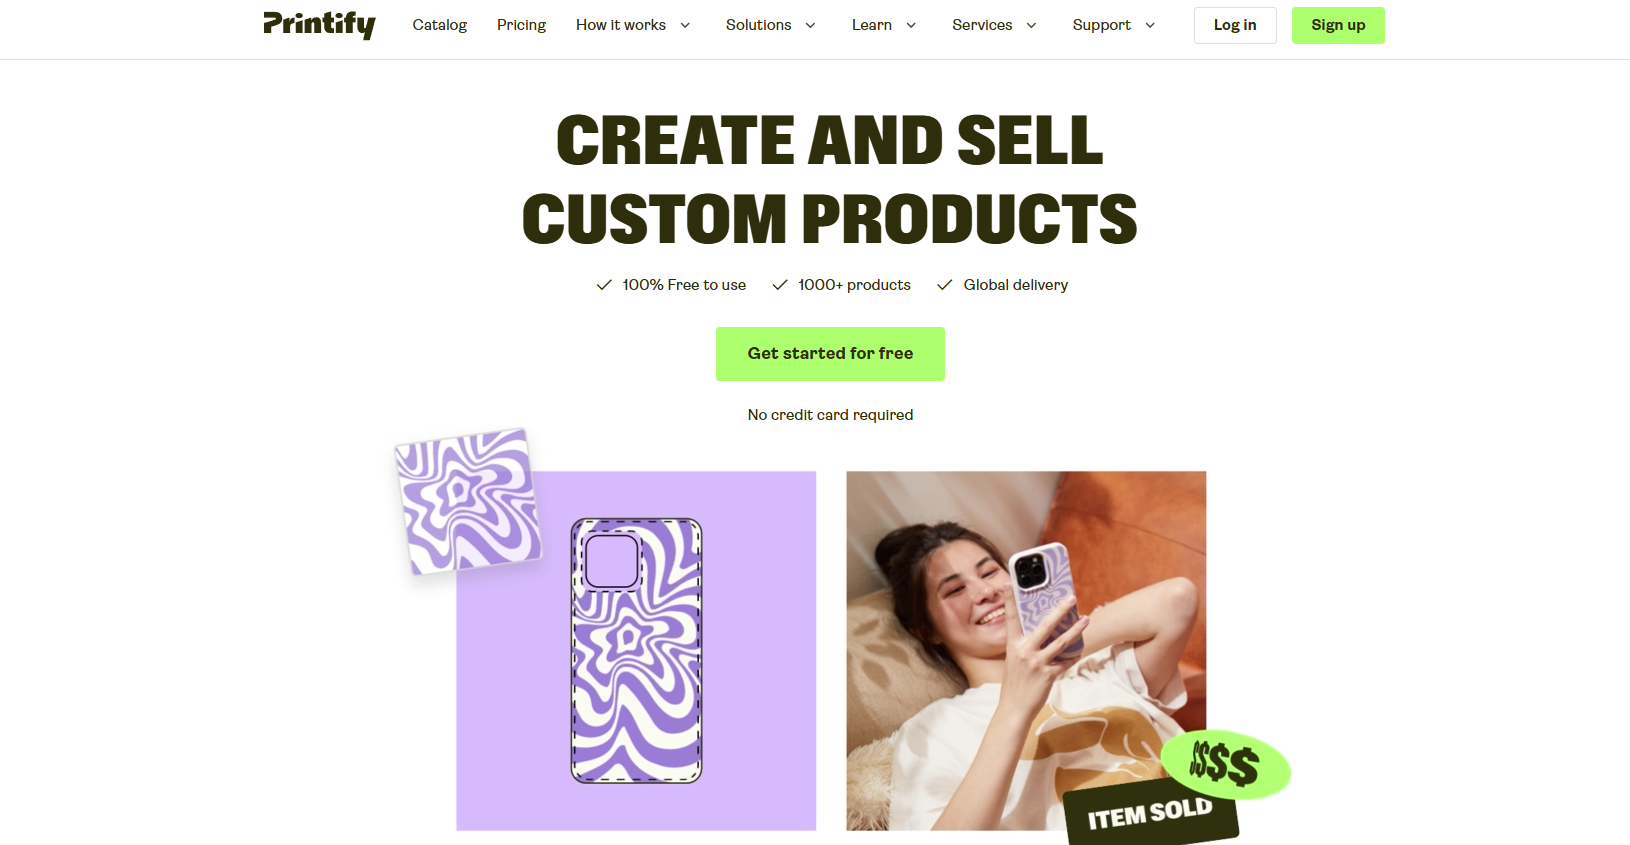1630x845 pixels.
Task: Expand the Services menu chevron
Action: click(1031, 25)
